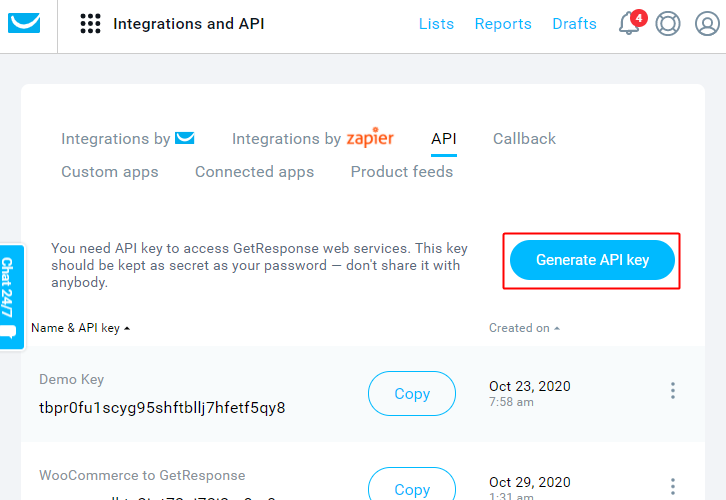
Task: Open more options for Demo Key
Action: pos(673,391)
